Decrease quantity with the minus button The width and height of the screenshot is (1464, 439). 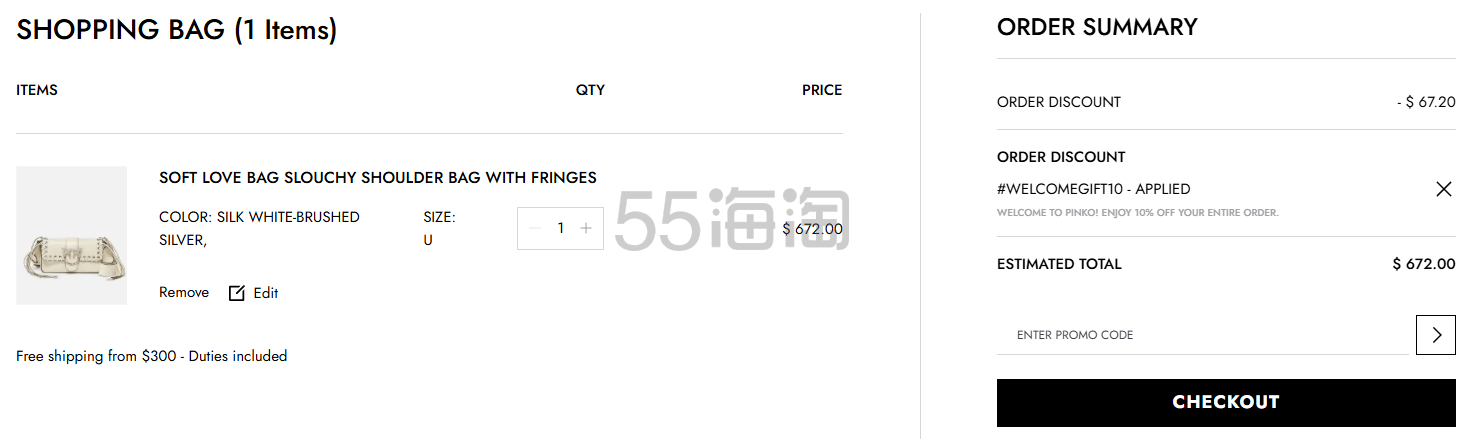[x=535, y=228]
